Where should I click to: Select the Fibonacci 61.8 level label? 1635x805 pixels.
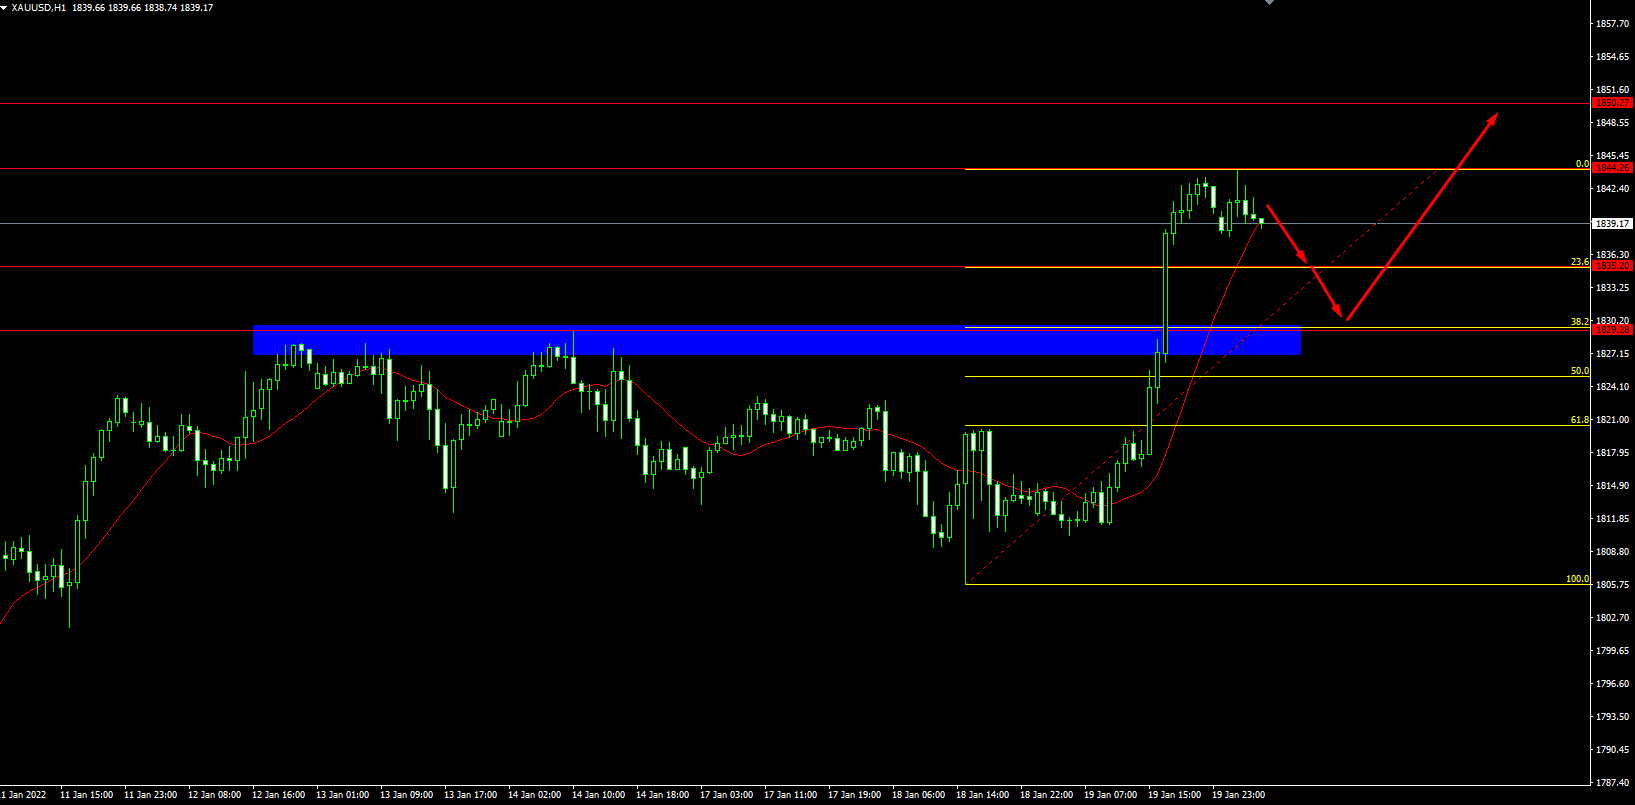pyautogui.click(x=1579, y=420)
